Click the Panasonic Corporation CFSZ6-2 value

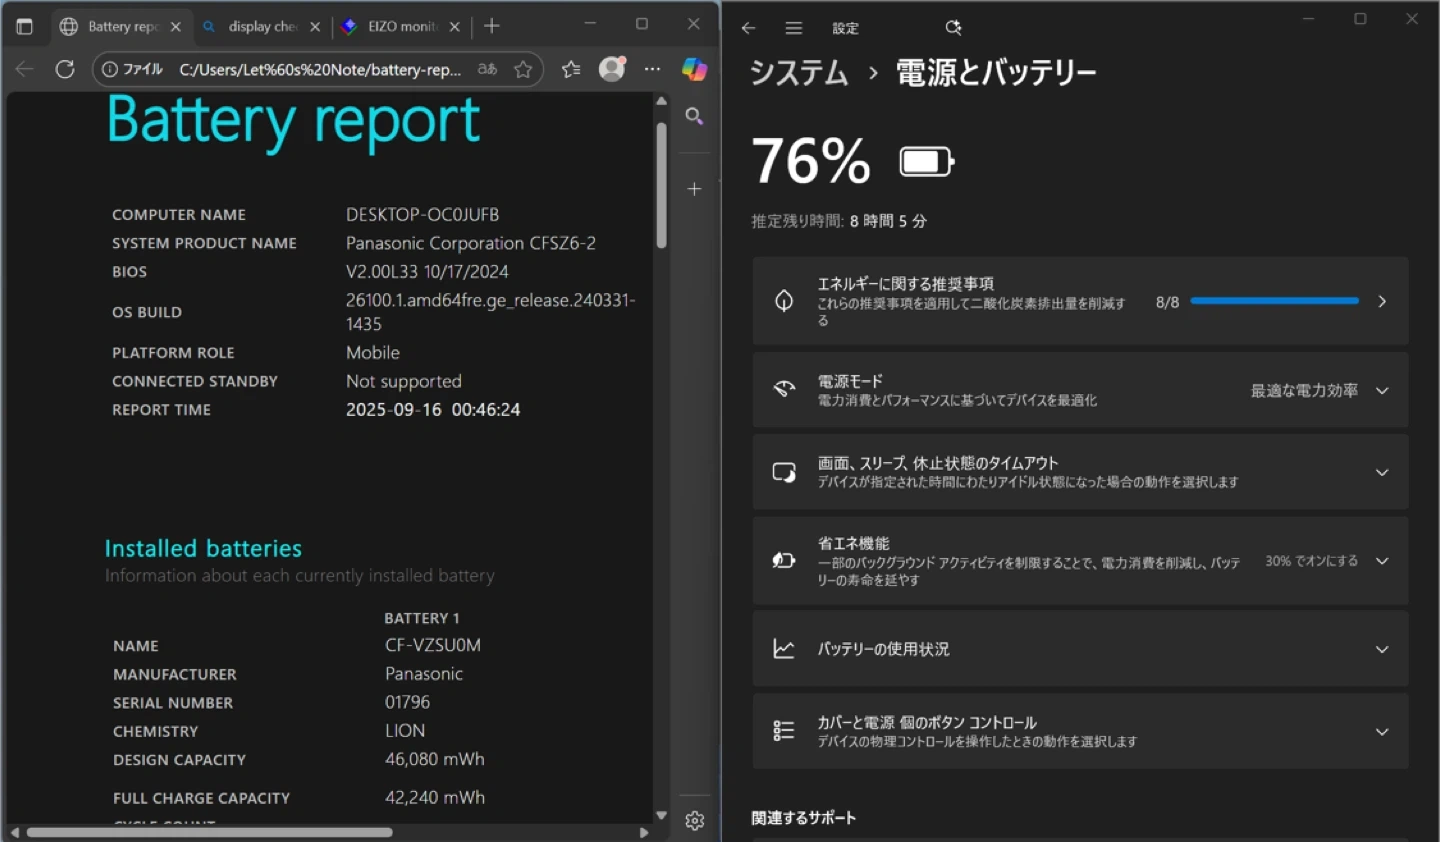tap(471, 243)
